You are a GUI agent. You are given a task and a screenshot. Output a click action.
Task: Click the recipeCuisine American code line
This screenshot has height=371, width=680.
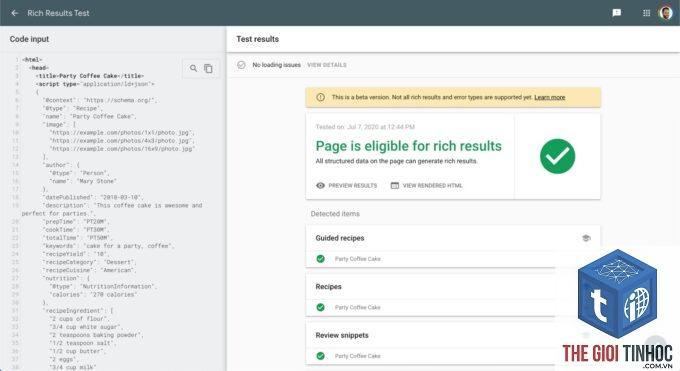pos(90,270)
